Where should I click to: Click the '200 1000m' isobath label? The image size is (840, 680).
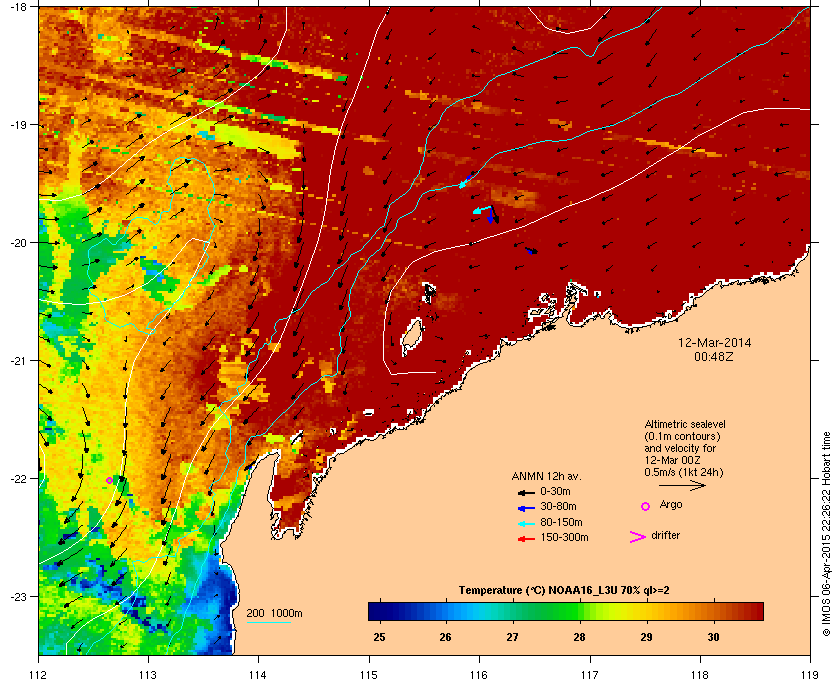pyautogui.click(x=274, y=614)
